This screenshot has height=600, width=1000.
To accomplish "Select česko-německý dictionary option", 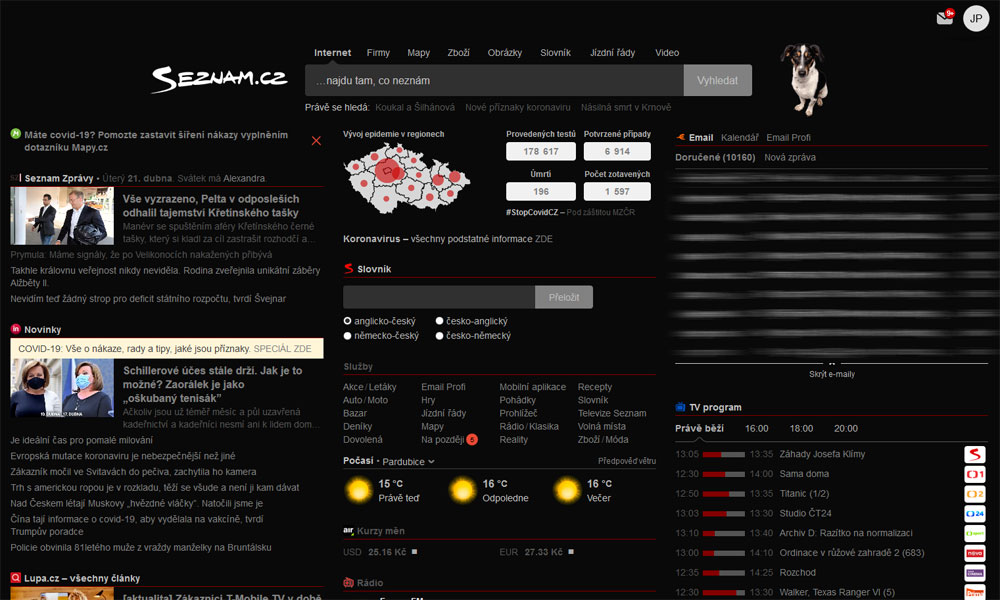I will click(439, 335).
